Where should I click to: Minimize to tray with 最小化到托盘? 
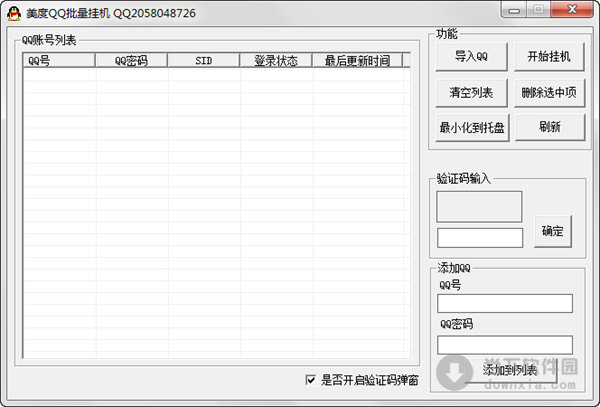point(472,127)
